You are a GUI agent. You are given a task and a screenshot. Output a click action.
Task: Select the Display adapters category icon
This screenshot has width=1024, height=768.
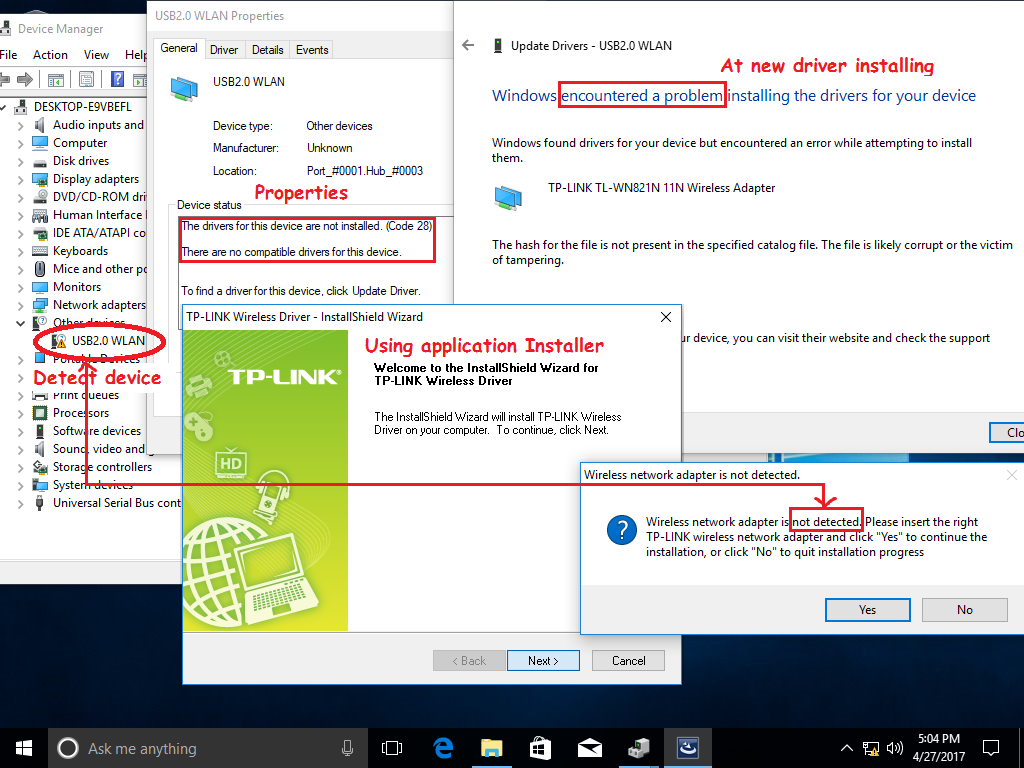(40, 179)
